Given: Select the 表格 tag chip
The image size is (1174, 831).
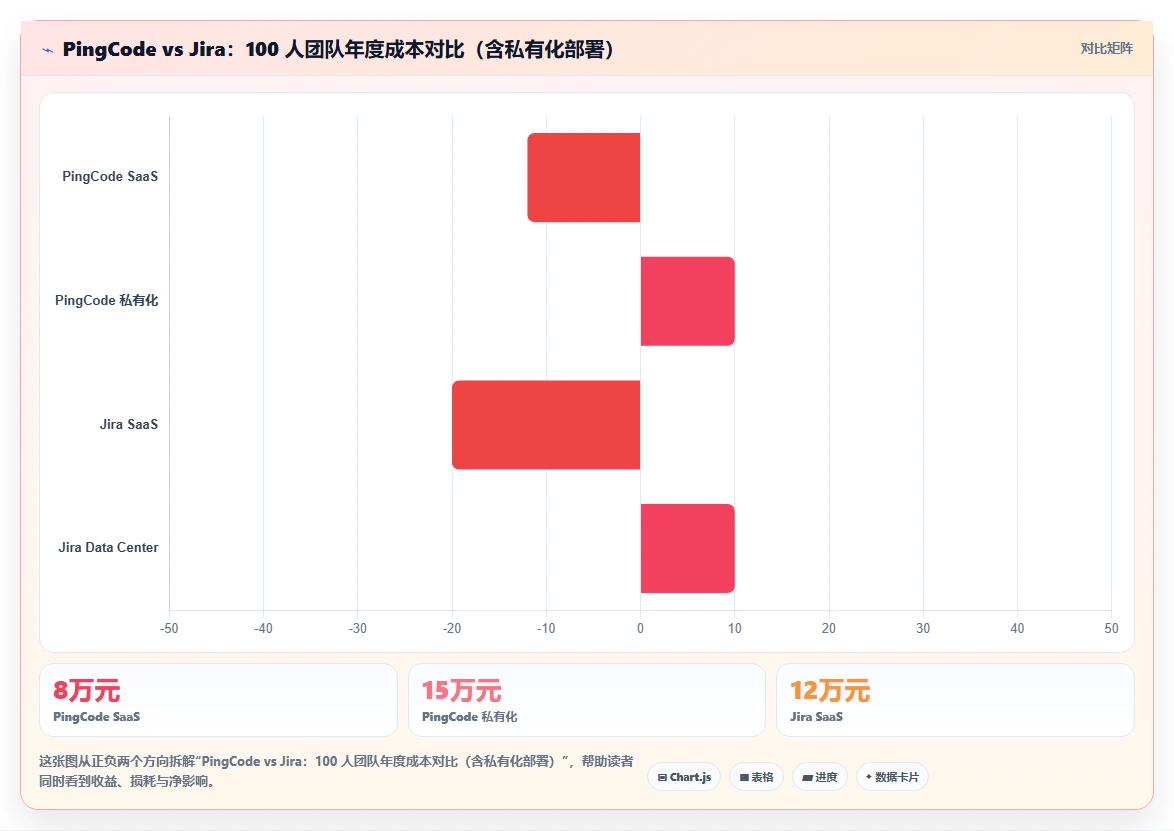Looking at the screenshot, I should pos(756,777).
